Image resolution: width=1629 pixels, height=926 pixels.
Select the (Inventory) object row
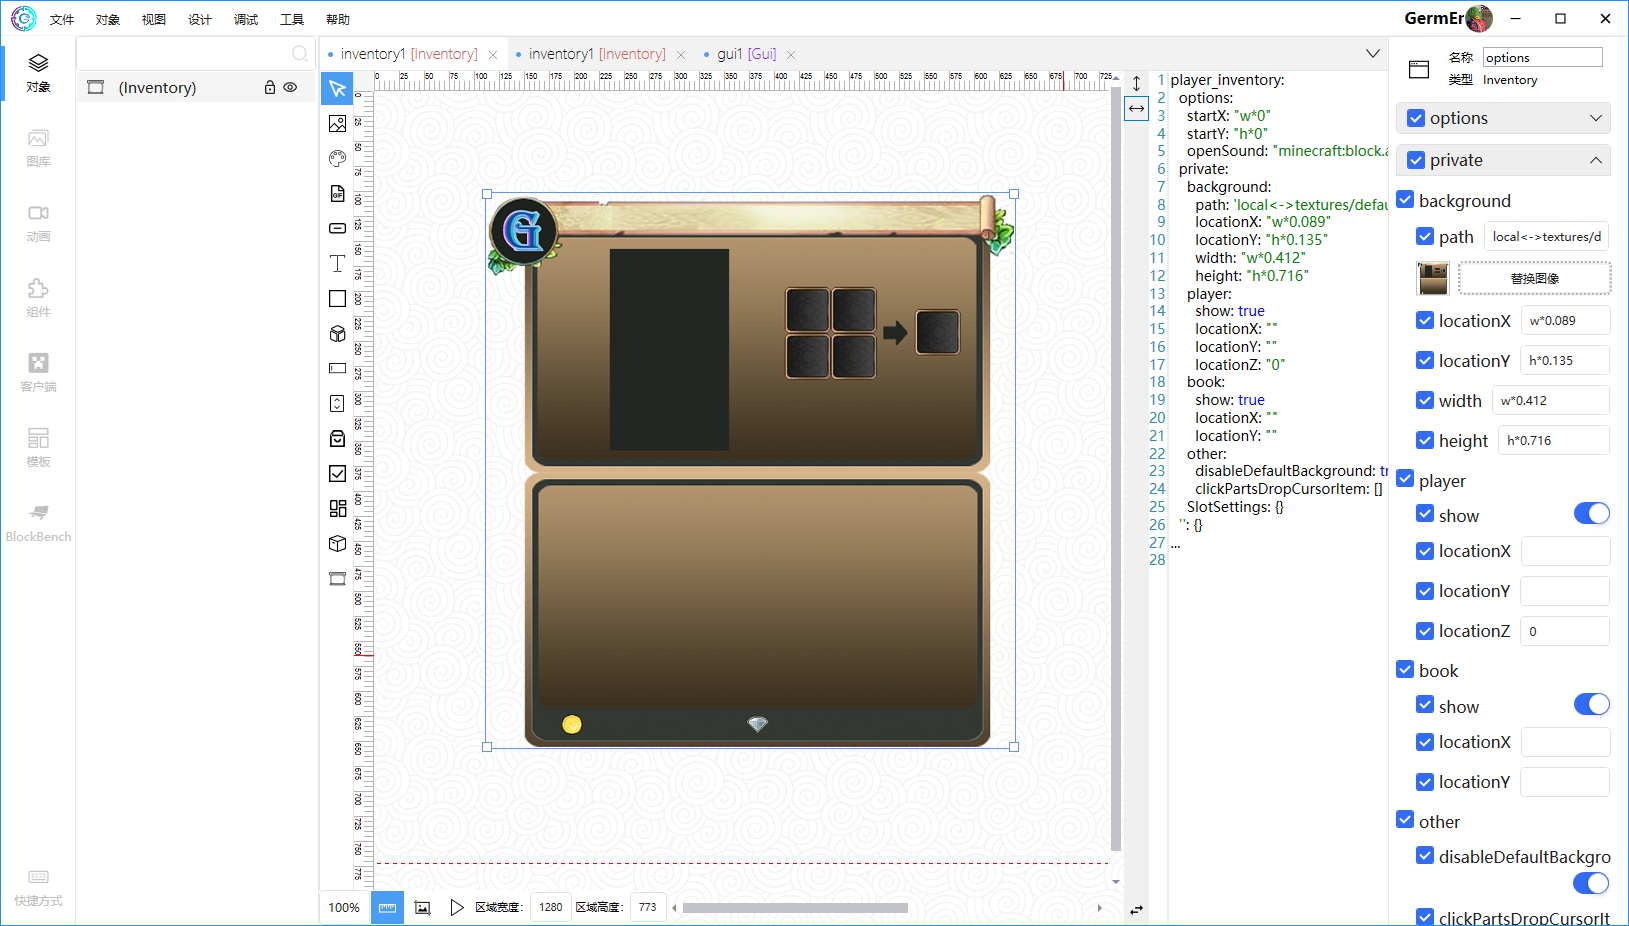pos(197,88)
